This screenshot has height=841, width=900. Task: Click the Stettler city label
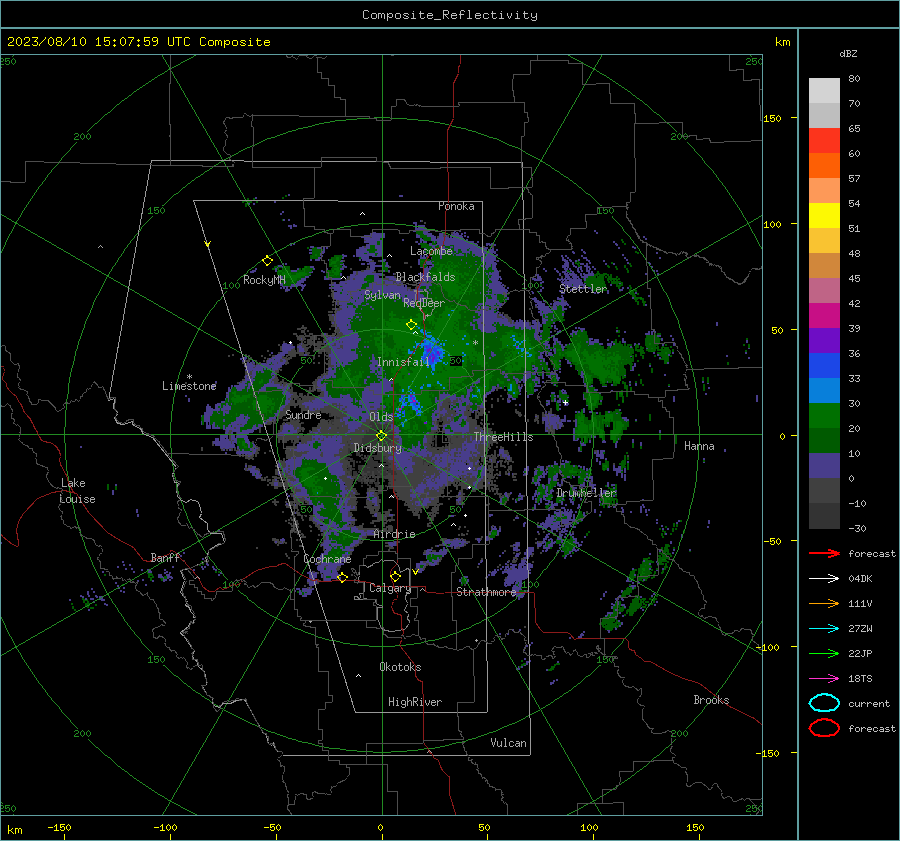[x=583, y=289]
